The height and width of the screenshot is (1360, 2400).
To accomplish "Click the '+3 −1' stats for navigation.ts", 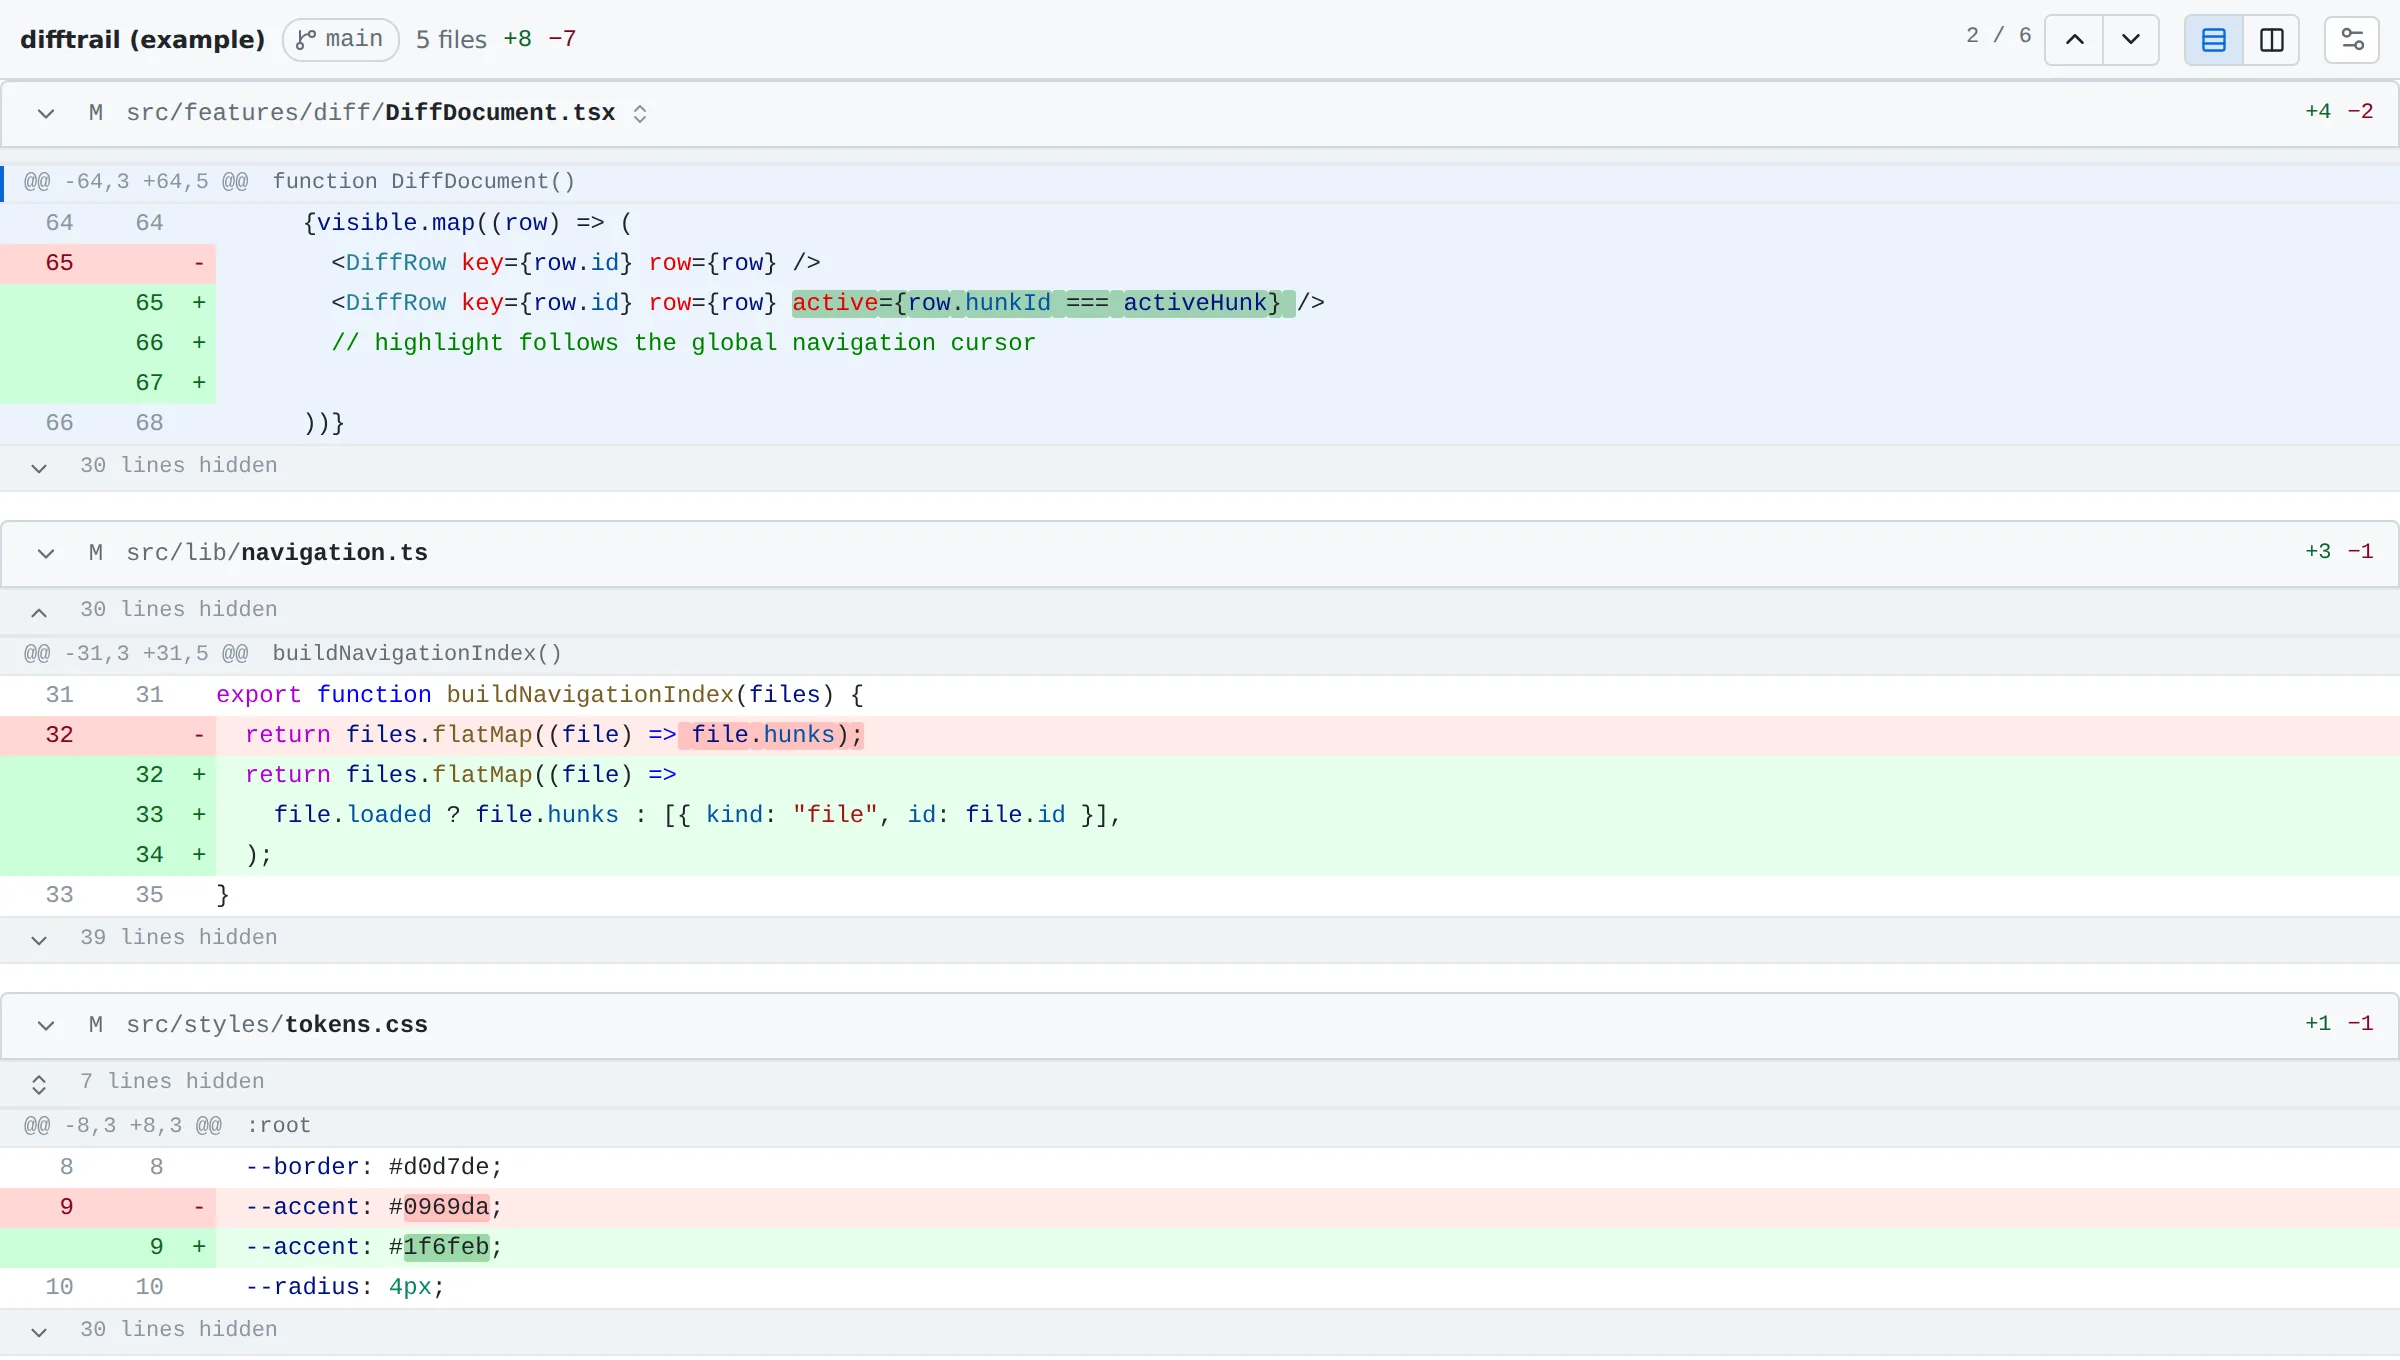I will 2339,552.
